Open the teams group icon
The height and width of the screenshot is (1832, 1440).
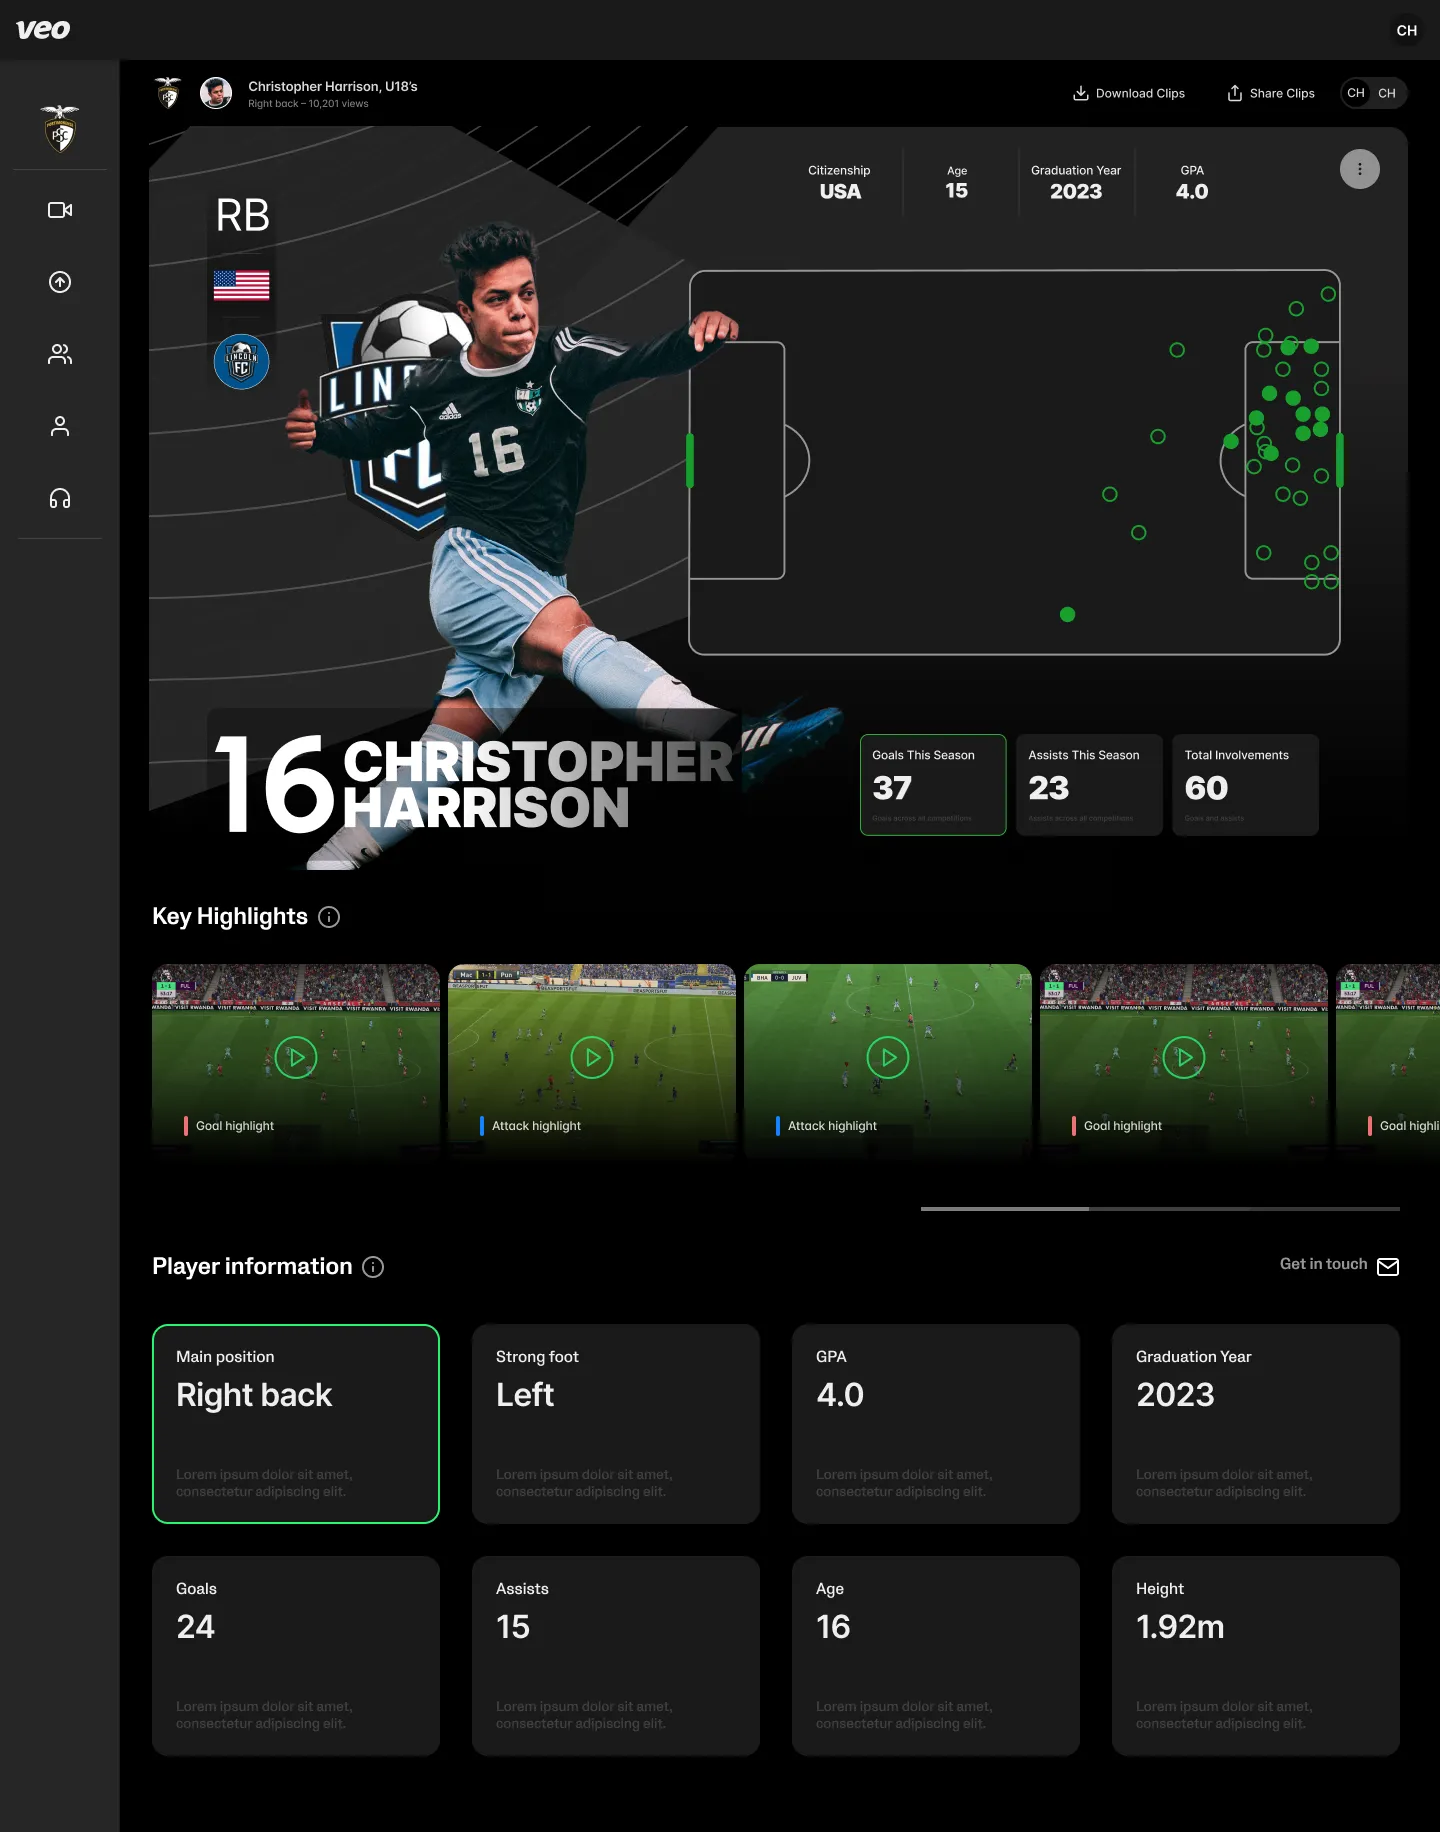pyautogui.click(x=60, y=354)
